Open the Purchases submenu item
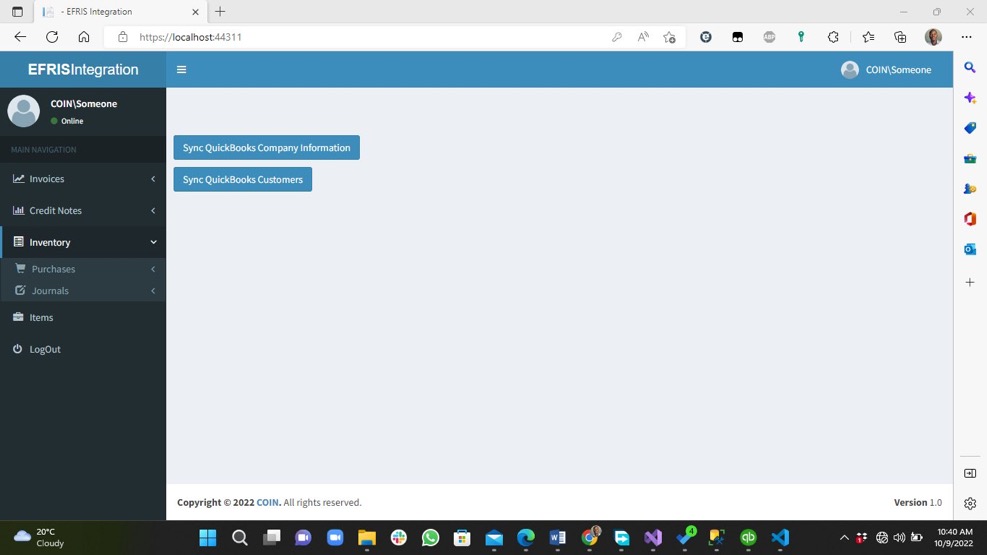 (83, 269)
